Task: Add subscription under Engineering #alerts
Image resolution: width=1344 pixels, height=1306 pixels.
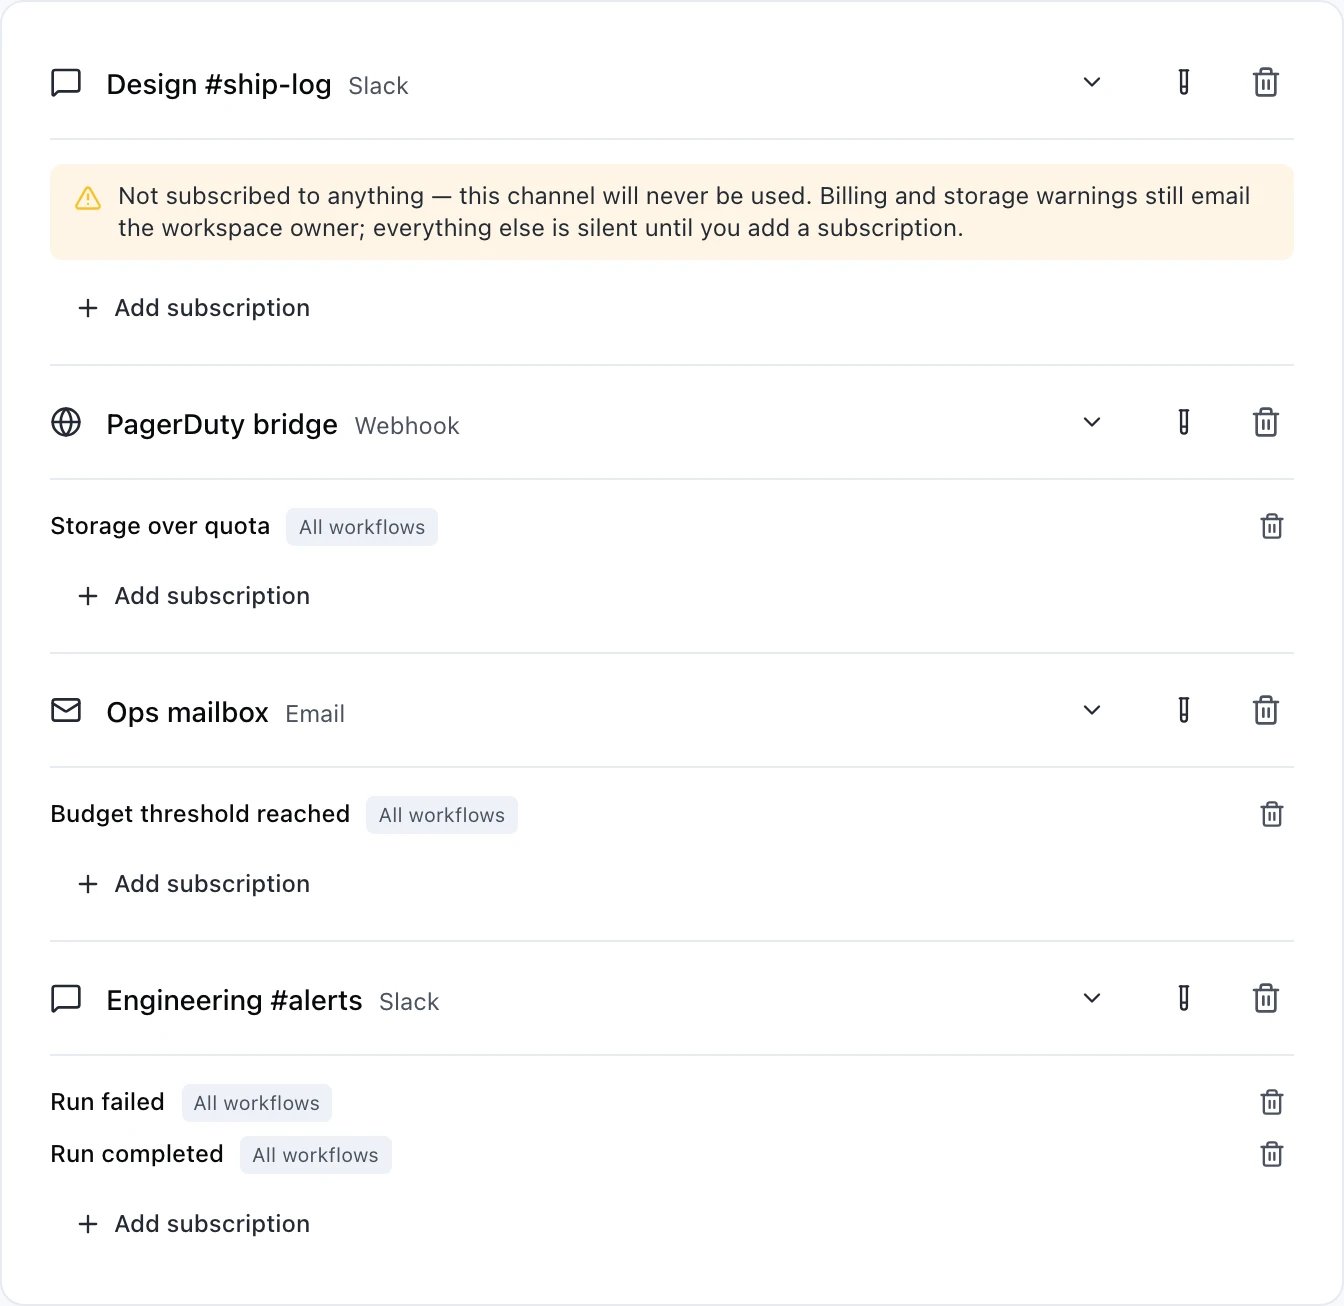Action: (x=194, y=1224)
